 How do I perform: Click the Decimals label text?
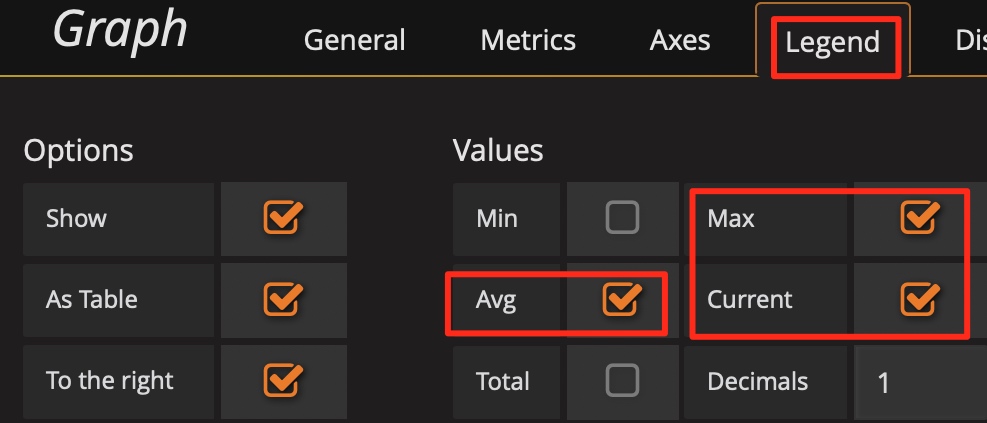[757, 381]
